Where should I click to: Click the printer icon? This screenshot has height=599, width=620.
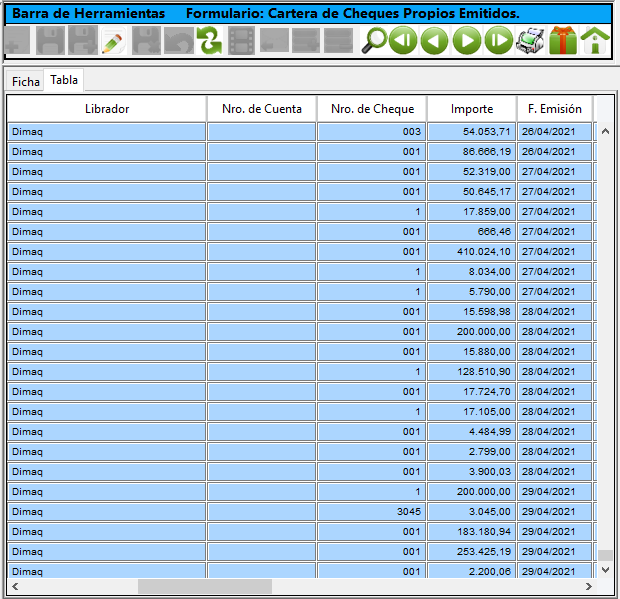tap(530, 40)
